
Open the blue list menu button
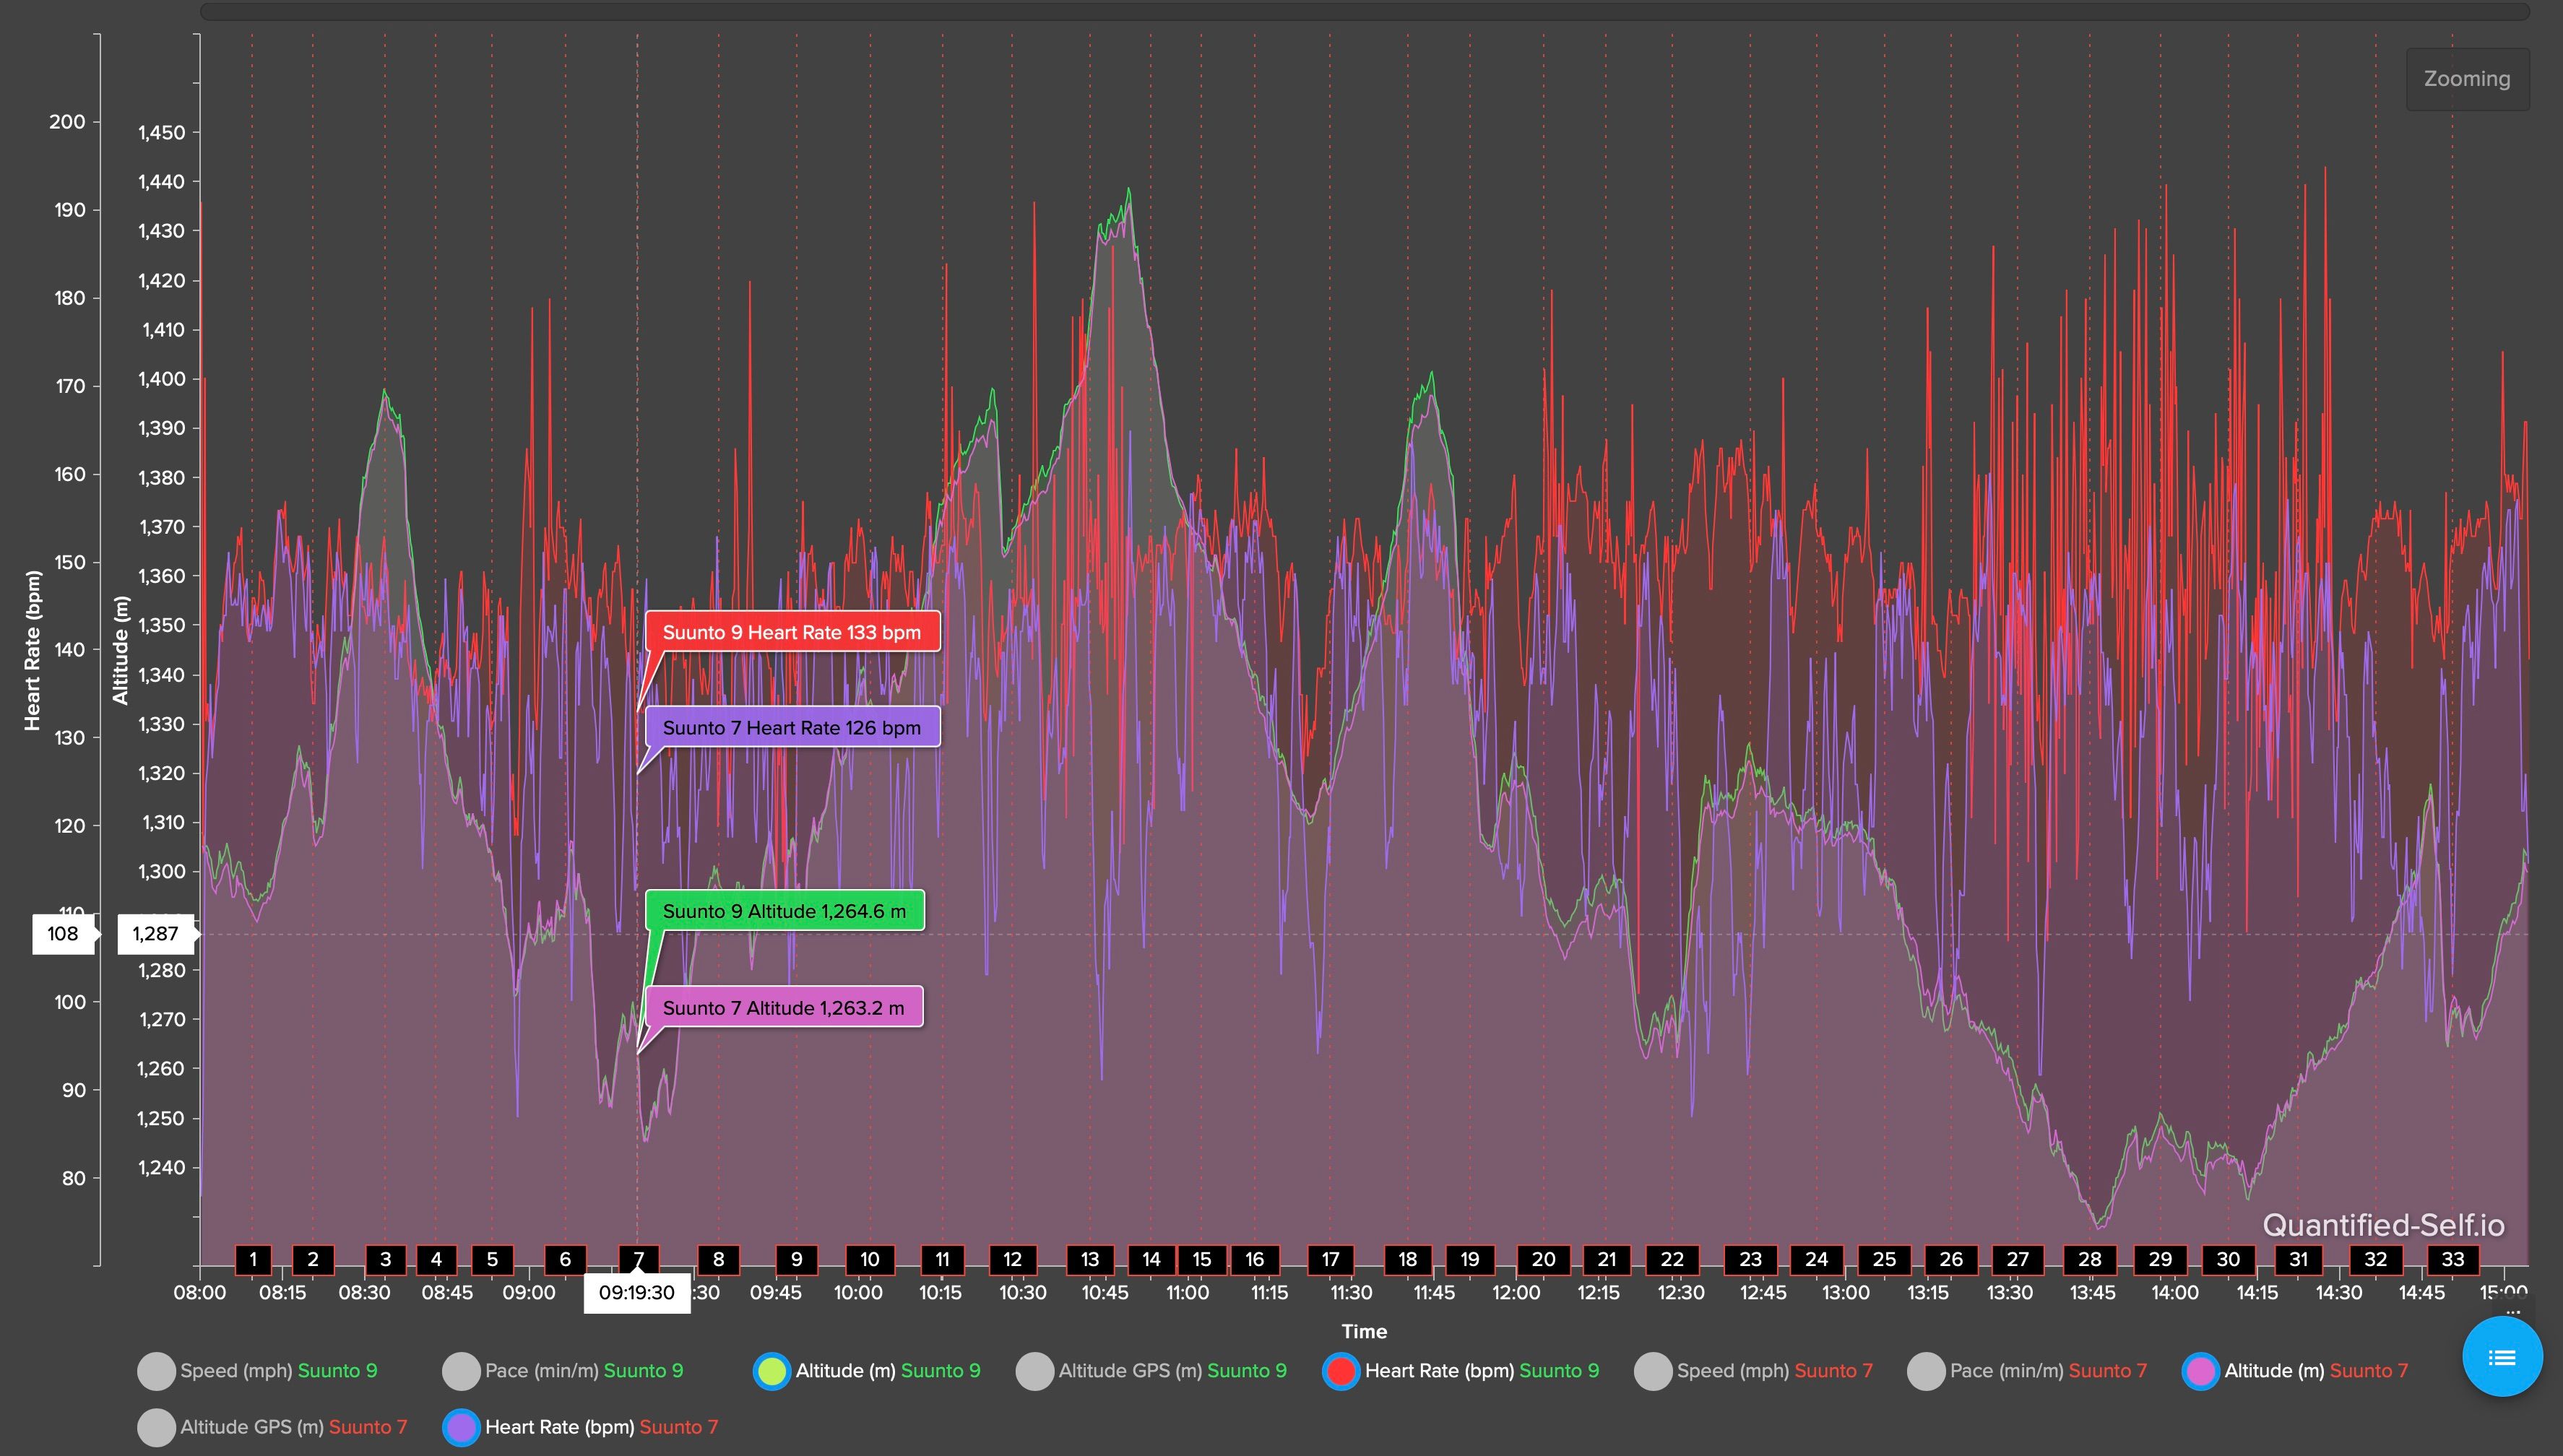(2502, 1357)
